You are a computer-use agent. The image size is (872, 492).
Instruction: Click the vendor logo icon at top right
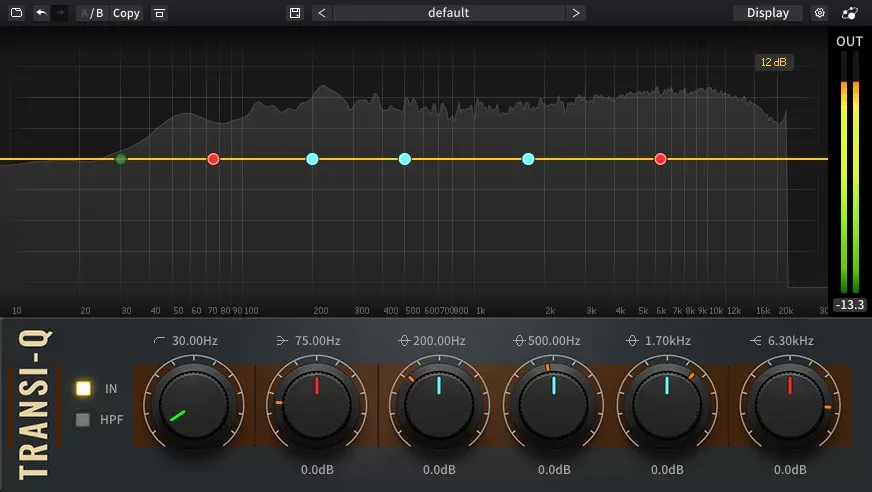(850, 13)
